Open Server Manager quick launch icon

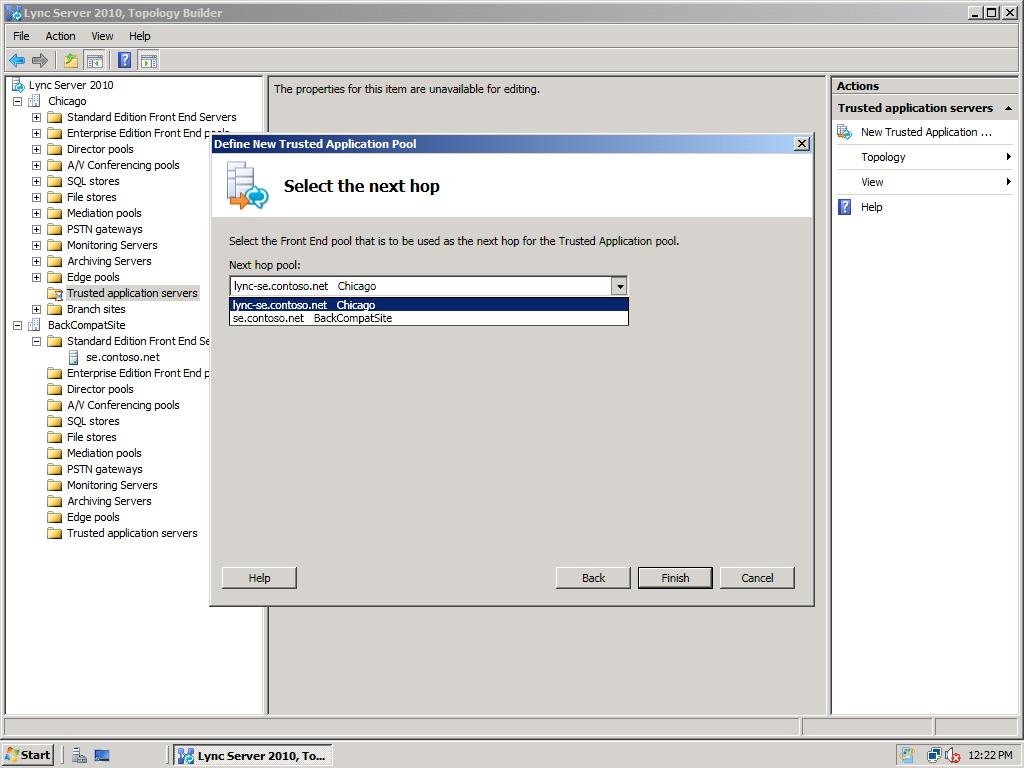pos(79,756)
